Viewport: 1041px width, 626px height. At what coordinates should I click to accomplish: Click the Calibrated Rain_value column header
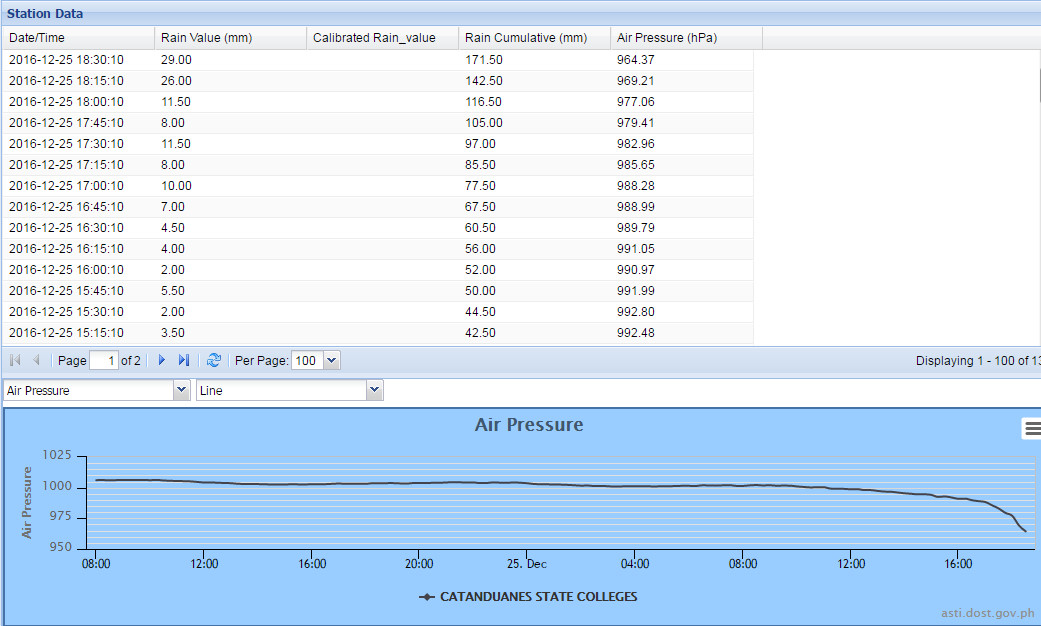click(x=382, y=38)
